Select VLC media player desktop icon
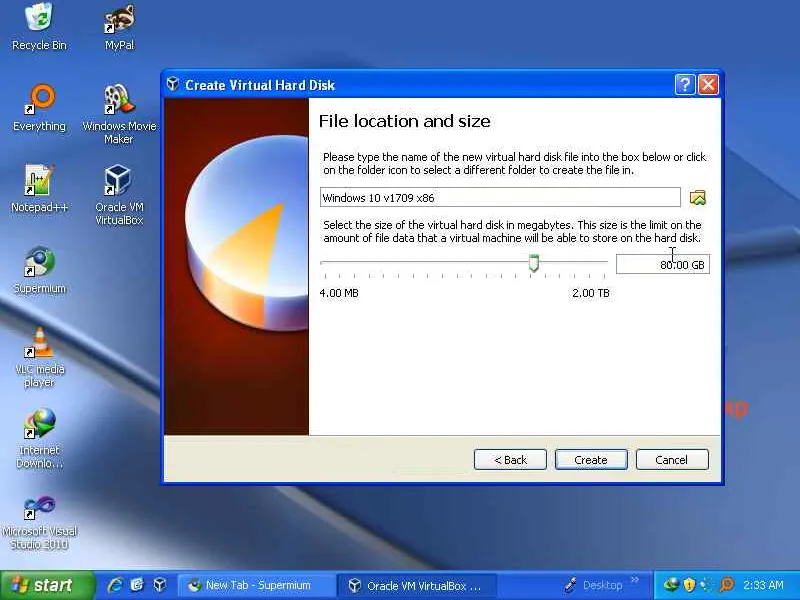Image resolution: width=800 pixels, height=600 pixels. coord(39,357)
